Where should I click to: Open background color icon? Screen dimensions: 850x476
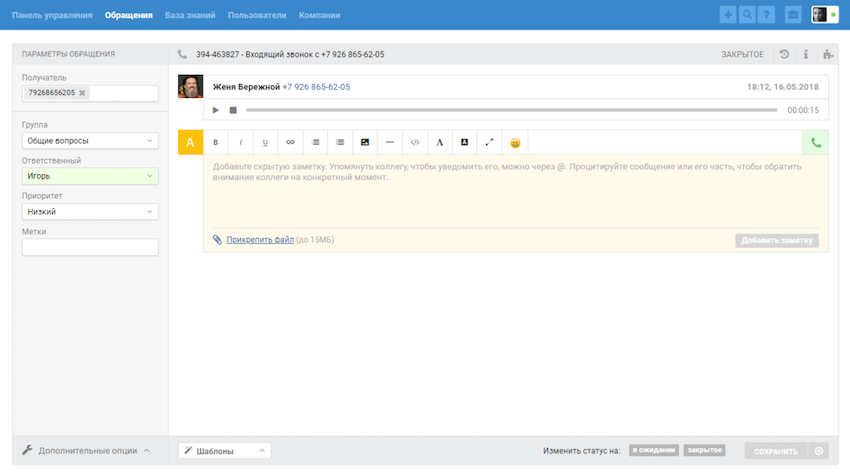click(x=465, y=143)
